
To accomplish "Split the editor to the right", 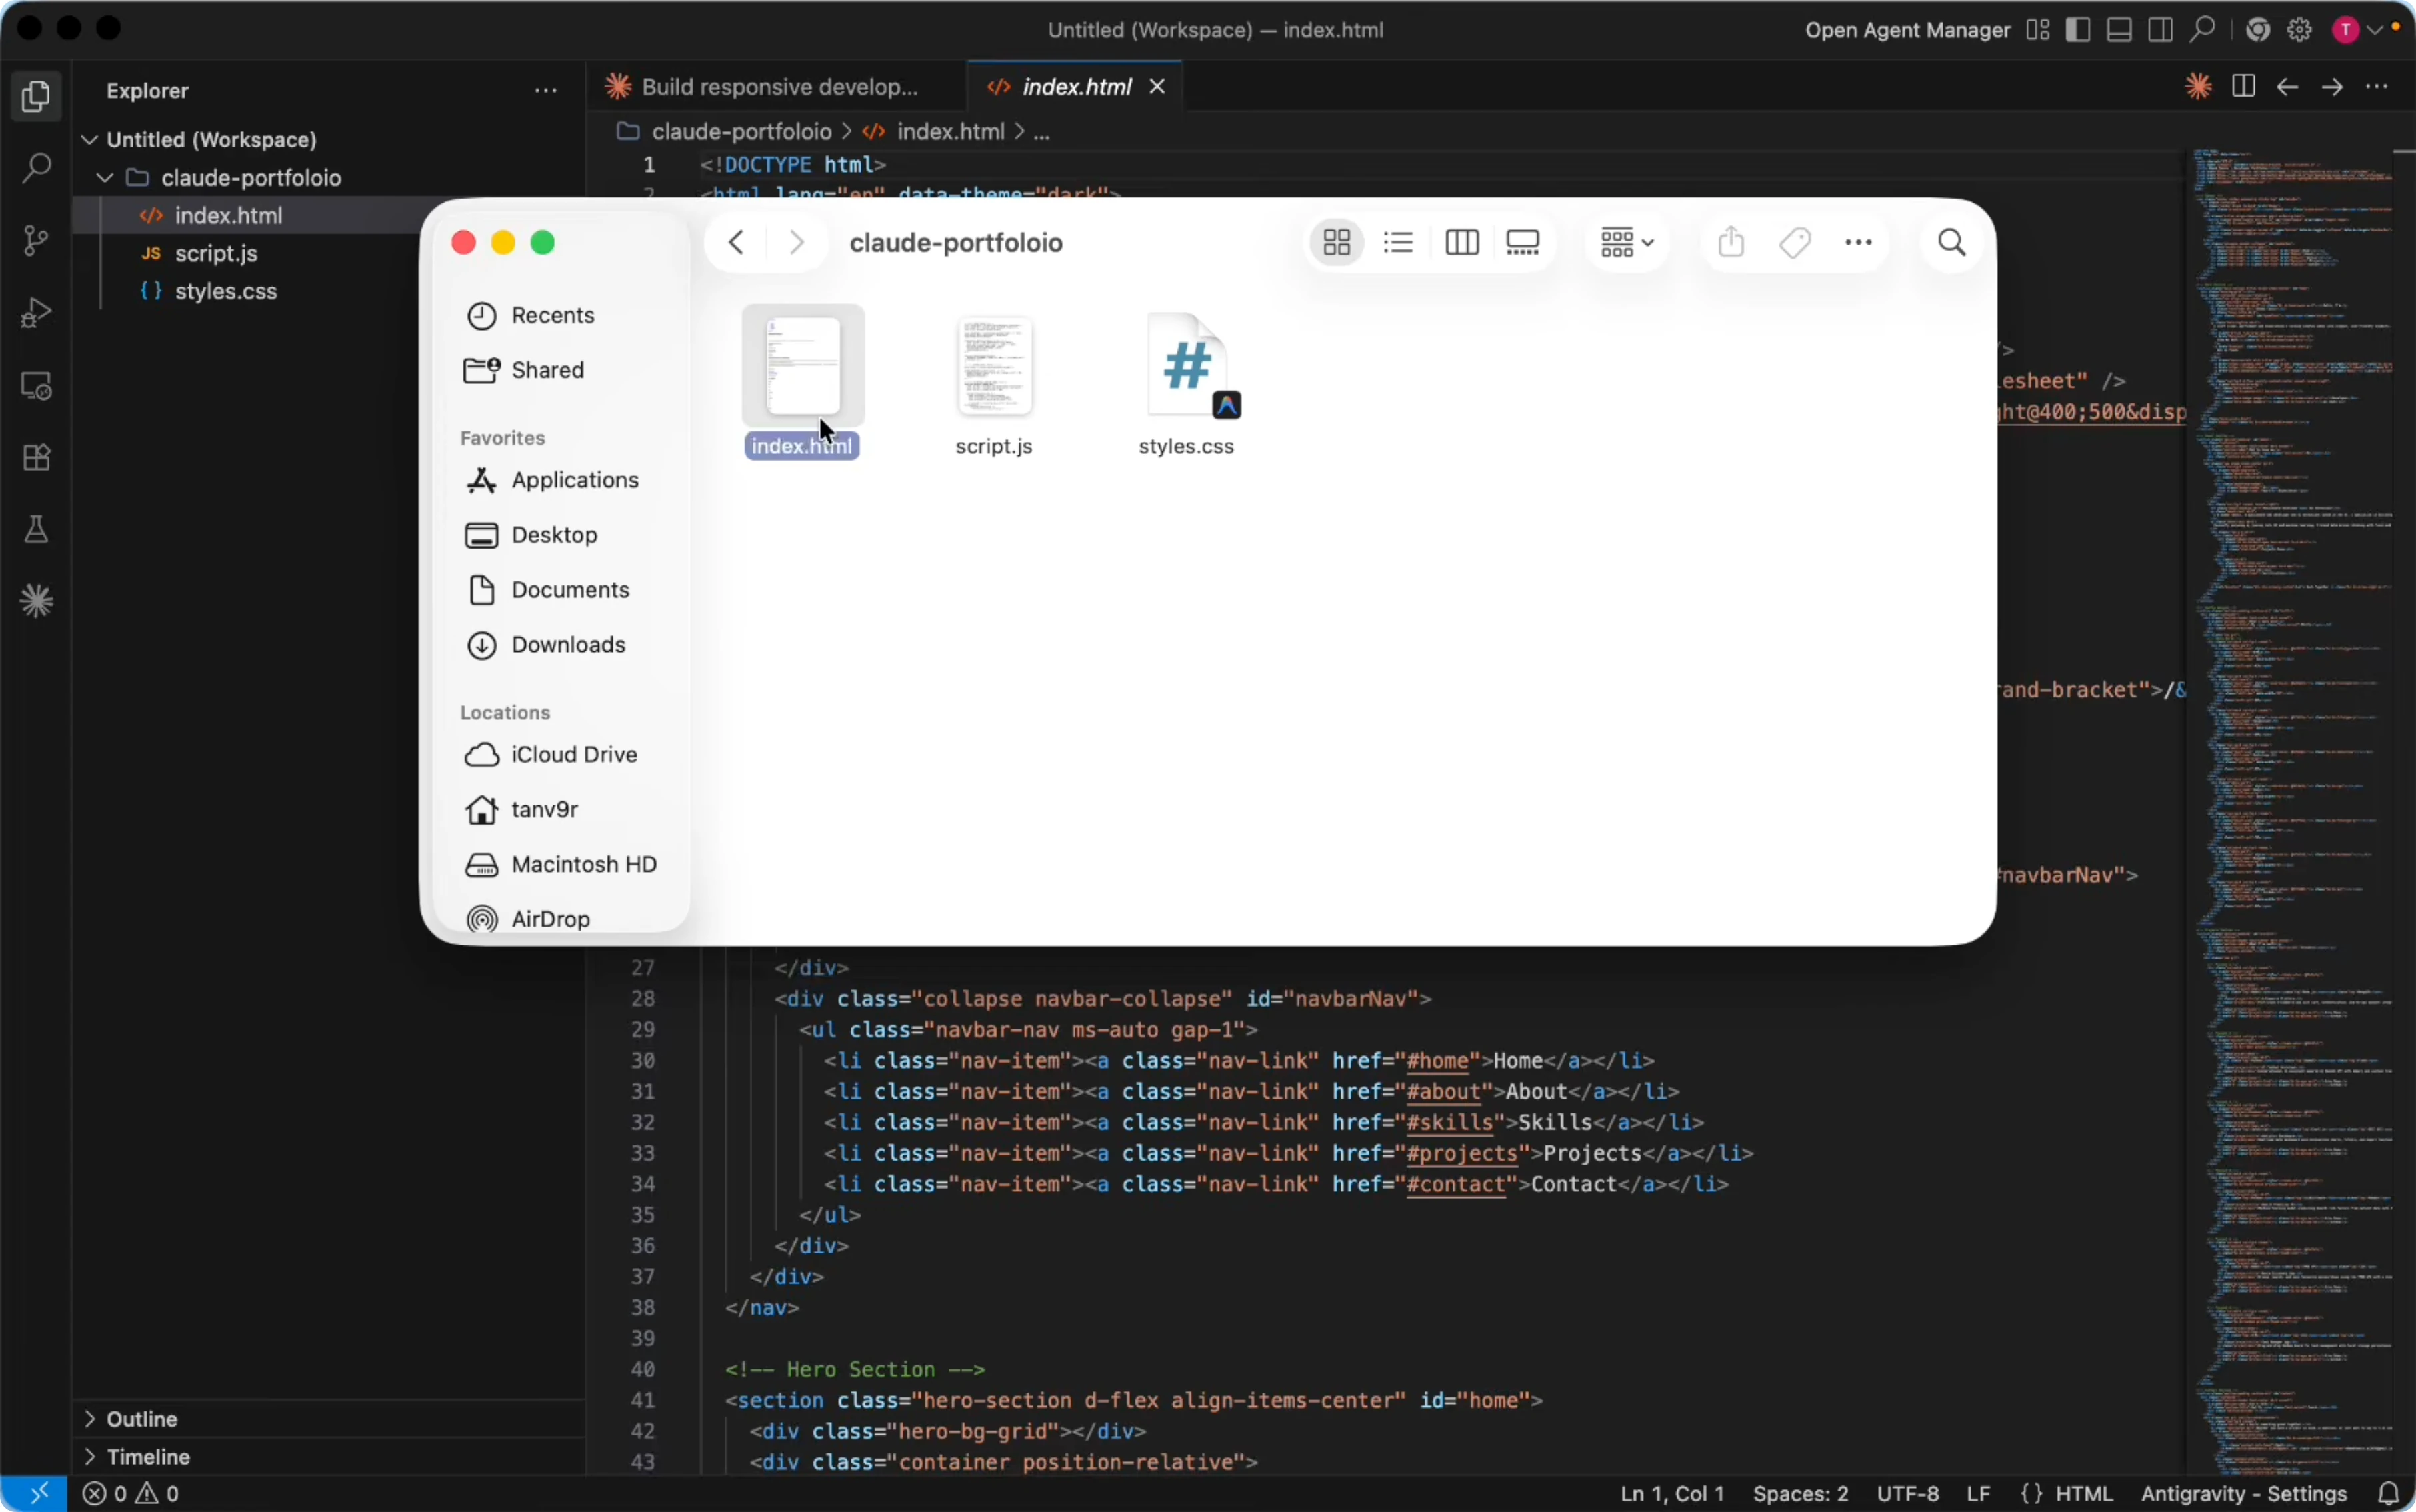I will 2243,87.
